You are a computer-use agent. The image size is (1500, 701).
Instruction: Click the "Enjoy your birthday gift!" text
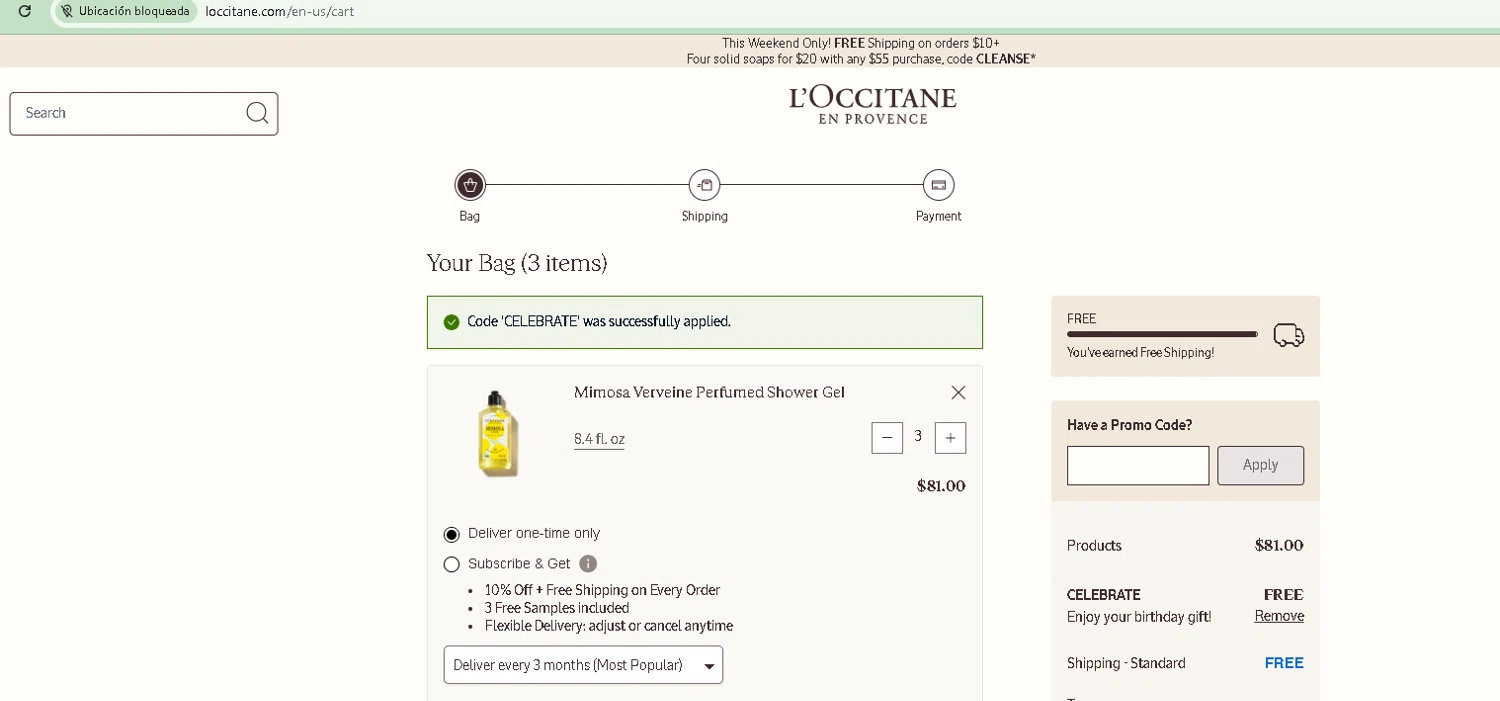point(1139,617)
